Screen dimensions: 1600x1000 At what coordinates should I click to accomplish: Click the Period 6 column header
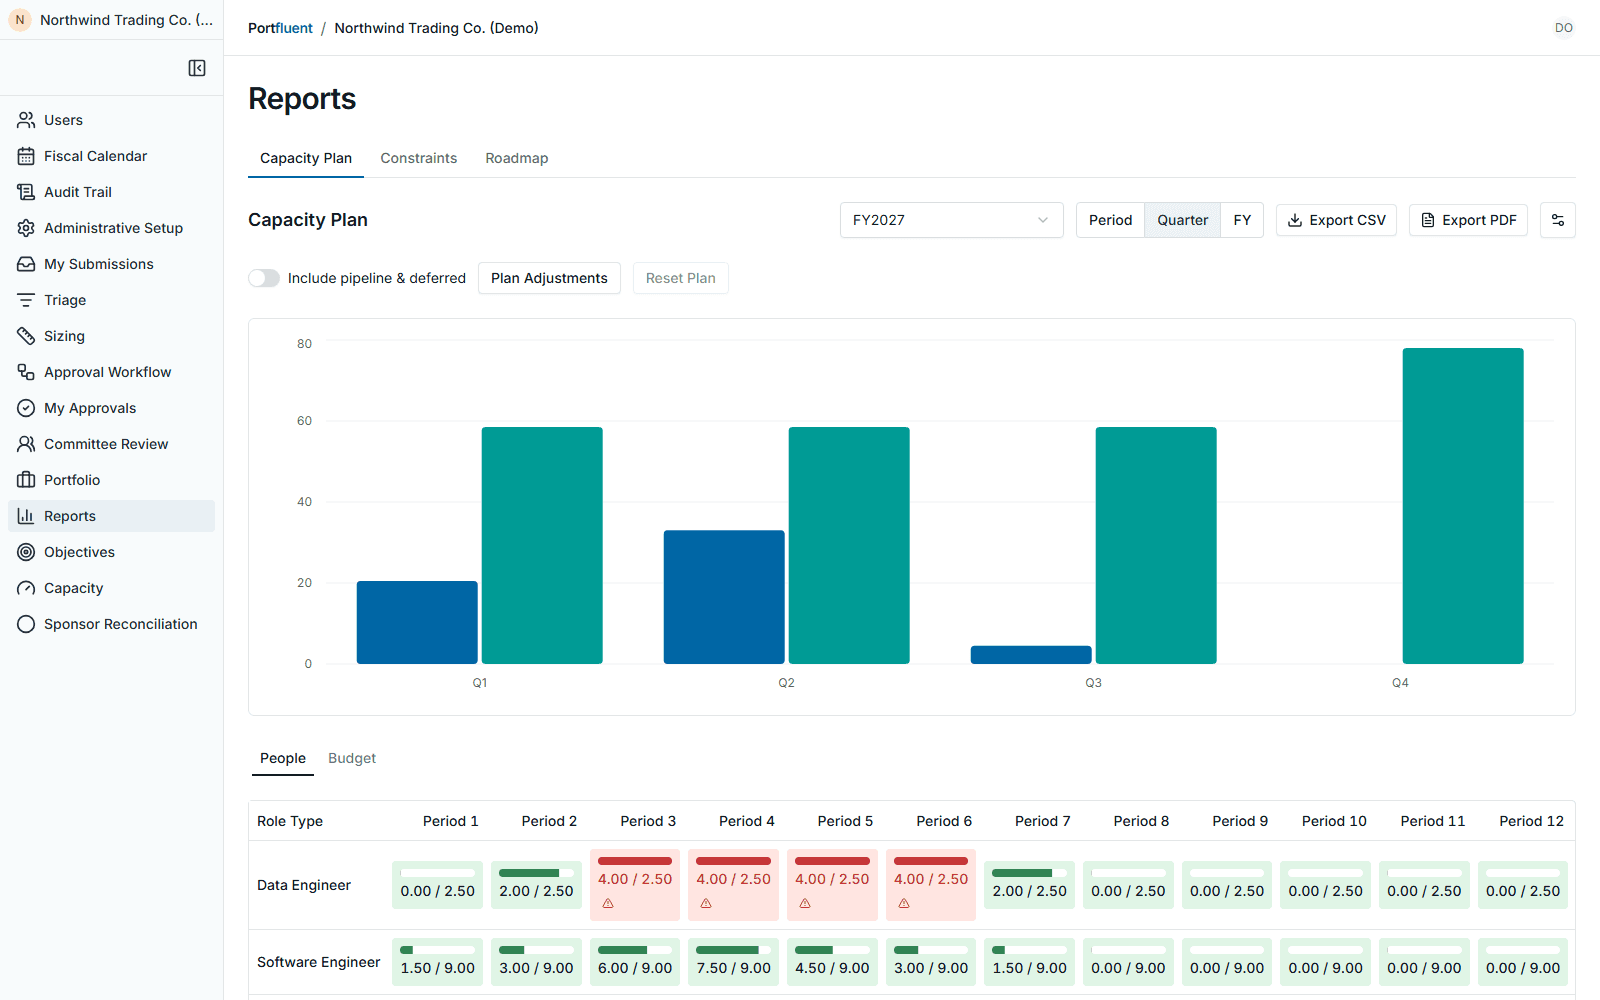point(944,821)
